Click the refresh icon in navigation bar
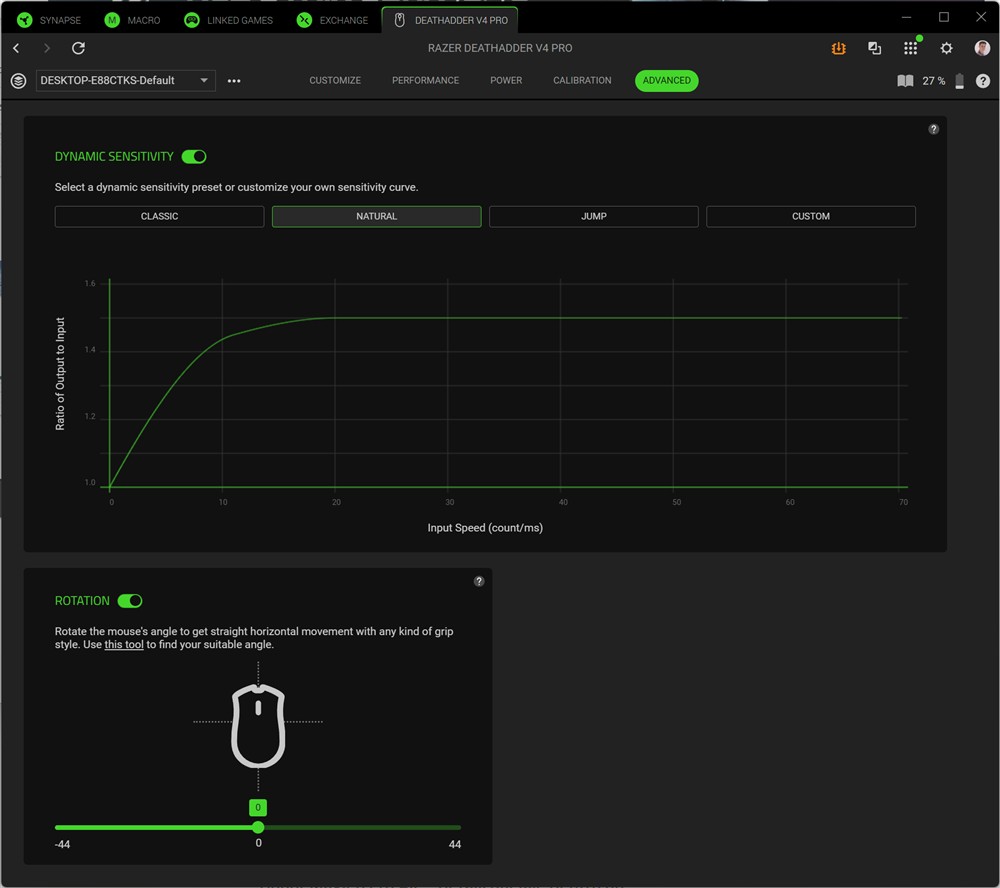 point(78,48)
